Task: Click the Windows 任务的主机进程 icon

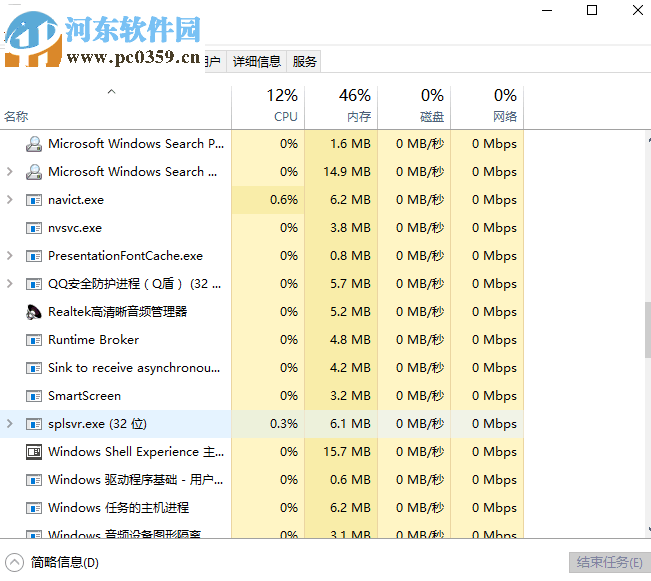Action: [x=34, y=508]
